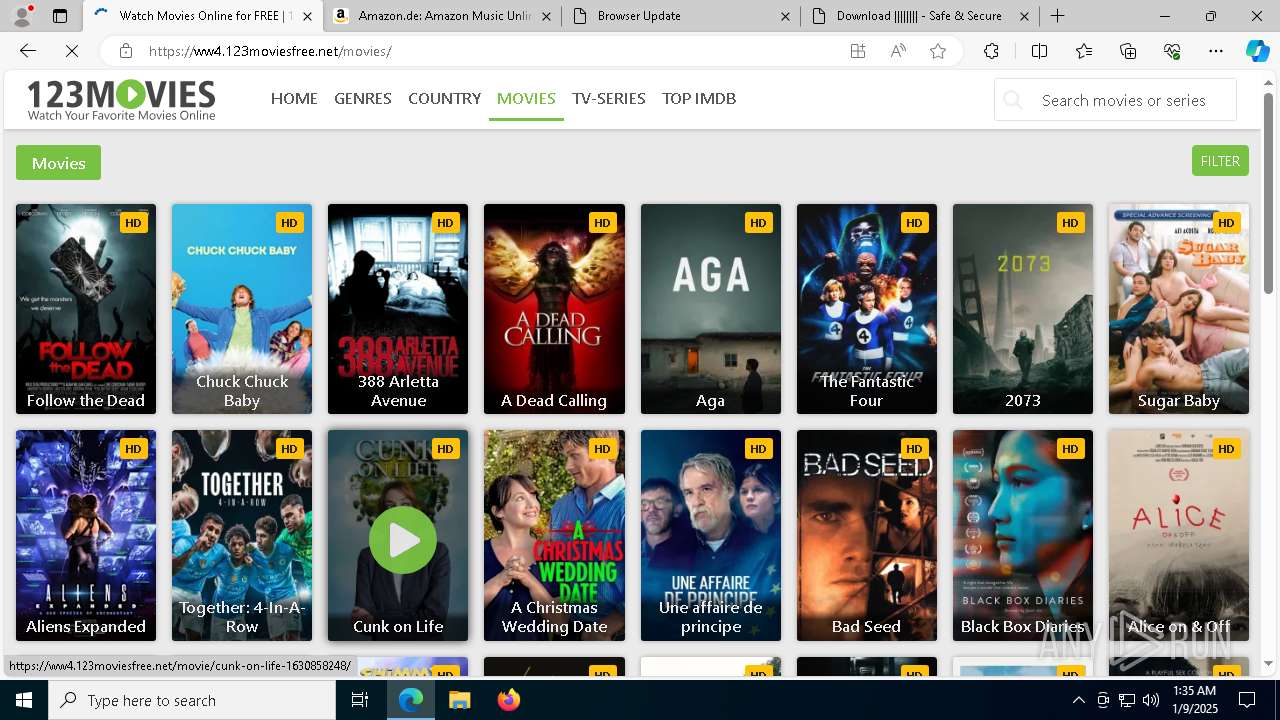1280x720 pixels.
Task: Go to TV-SERIES section
Action: (x=609, y=98)
